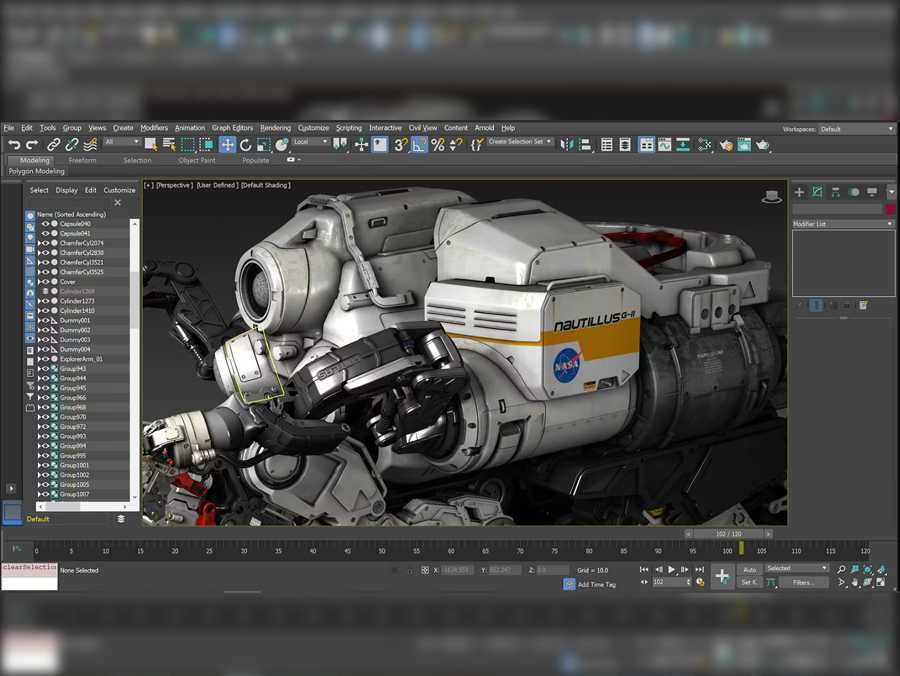
Task: Hide the Cover object via eye icon
Action: (x=45, y=282)
